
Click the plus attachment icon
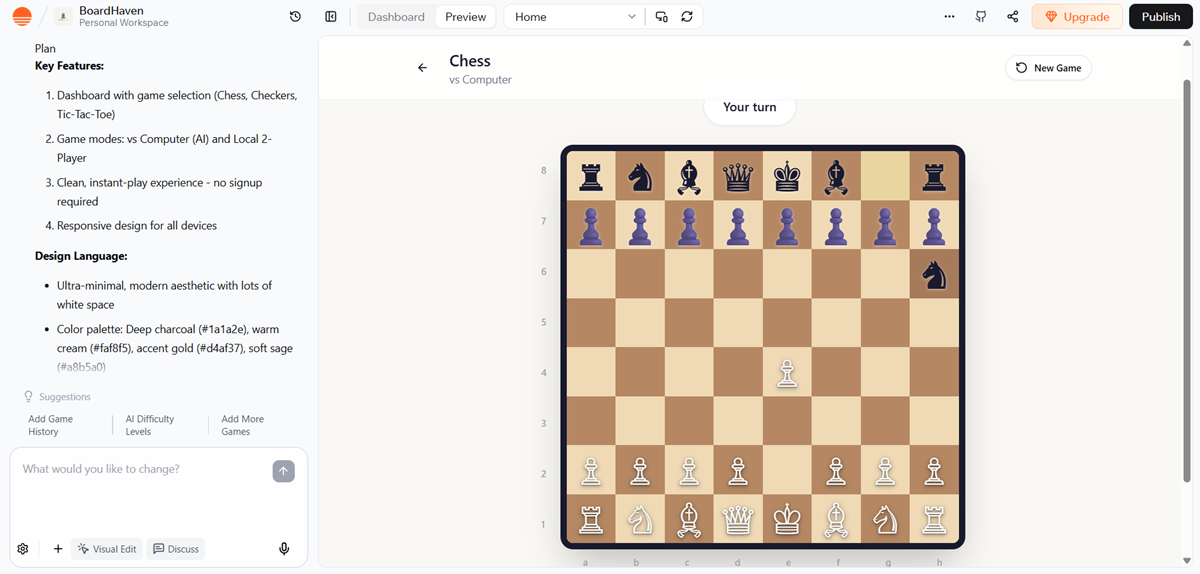pyautogui.click(x=58, y=549)
